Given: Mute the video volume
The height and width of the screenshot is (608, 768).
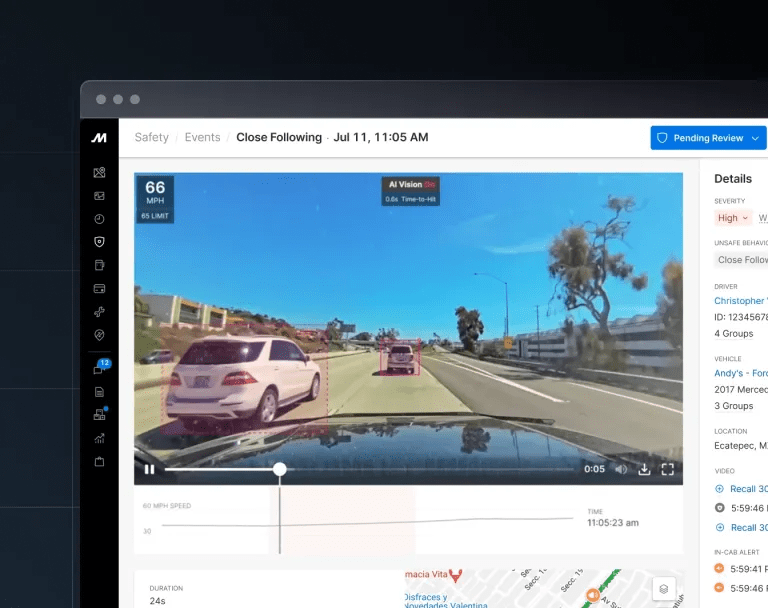Looking at the screenshot, I should point(621,469).
